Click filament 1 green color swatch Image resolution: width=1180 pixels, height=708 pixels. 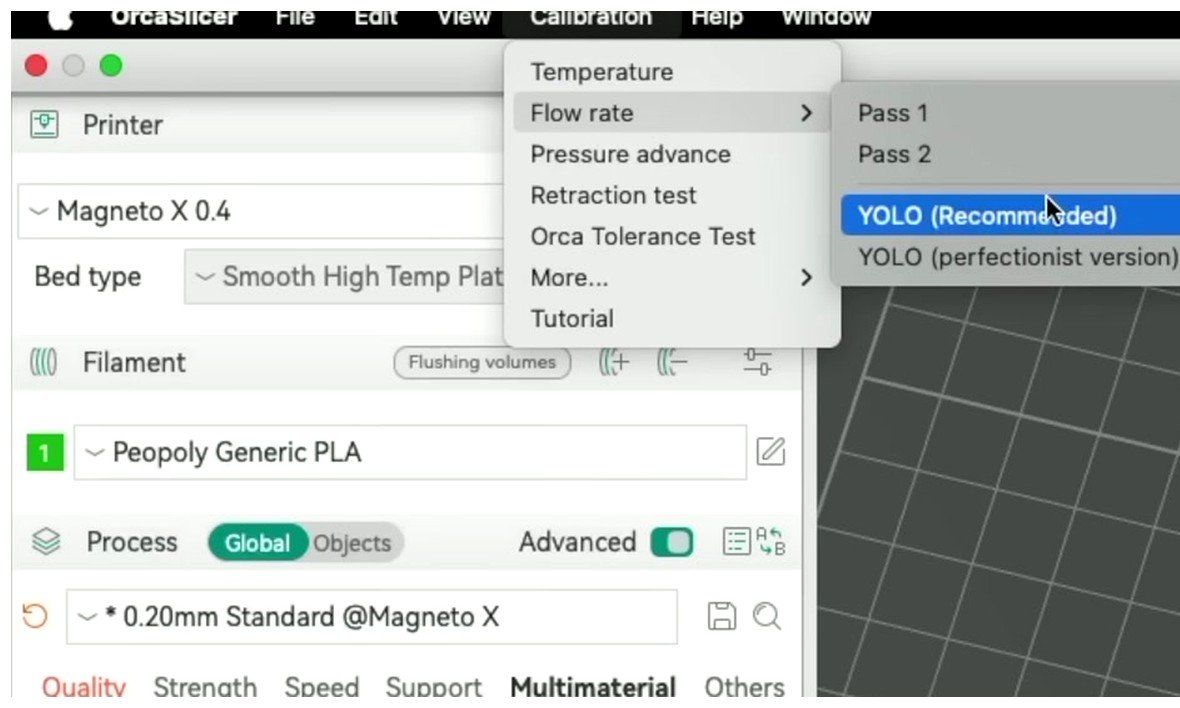45,453
